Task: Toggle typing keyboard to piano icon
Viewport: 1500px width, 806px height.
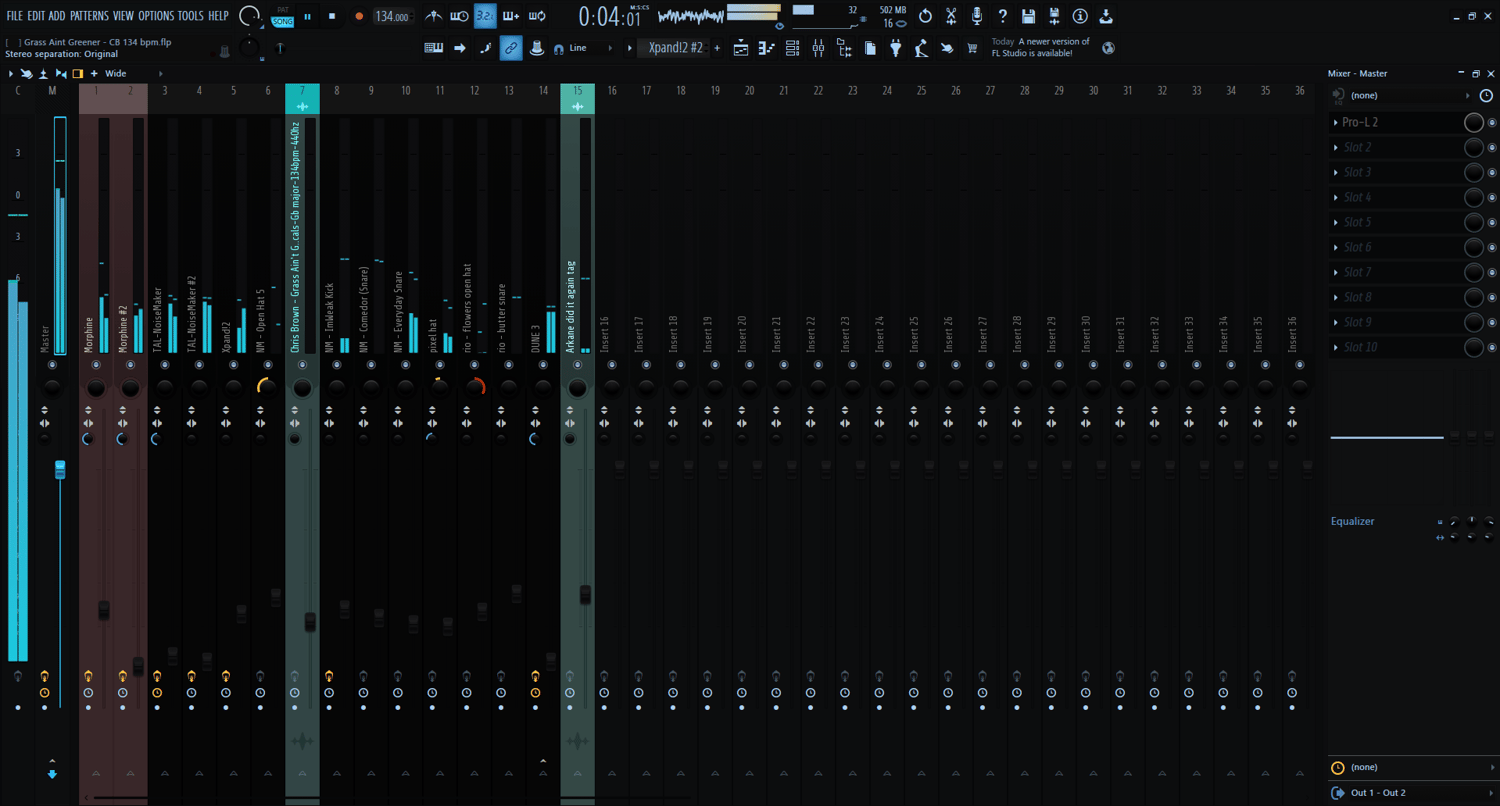Action: (x=434, y=47)
